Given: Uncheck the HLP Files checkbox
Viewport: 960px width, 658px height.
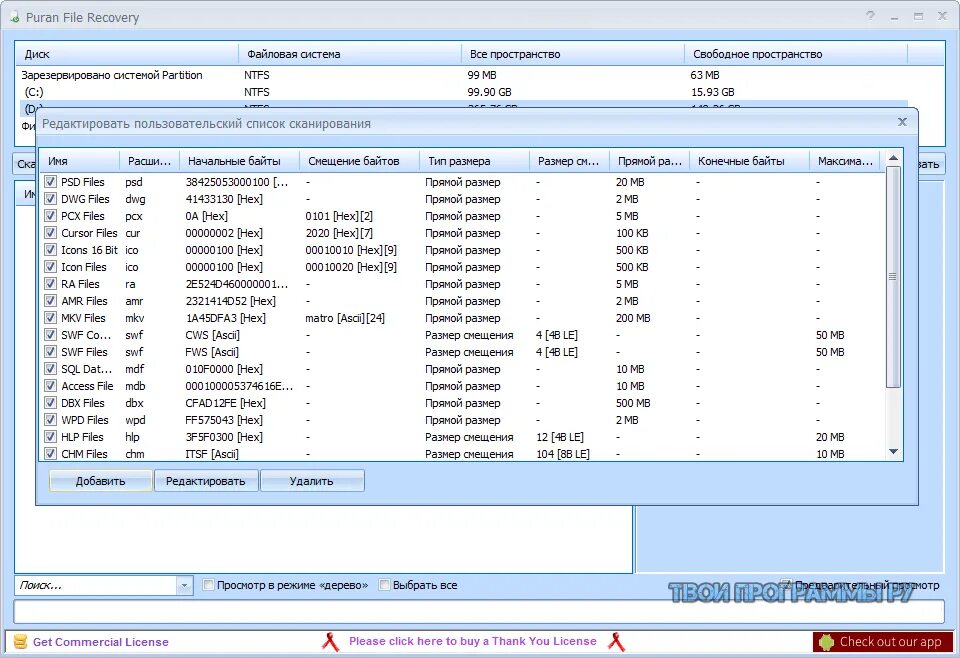Looking at the screenshot, I should pos(50,437).
